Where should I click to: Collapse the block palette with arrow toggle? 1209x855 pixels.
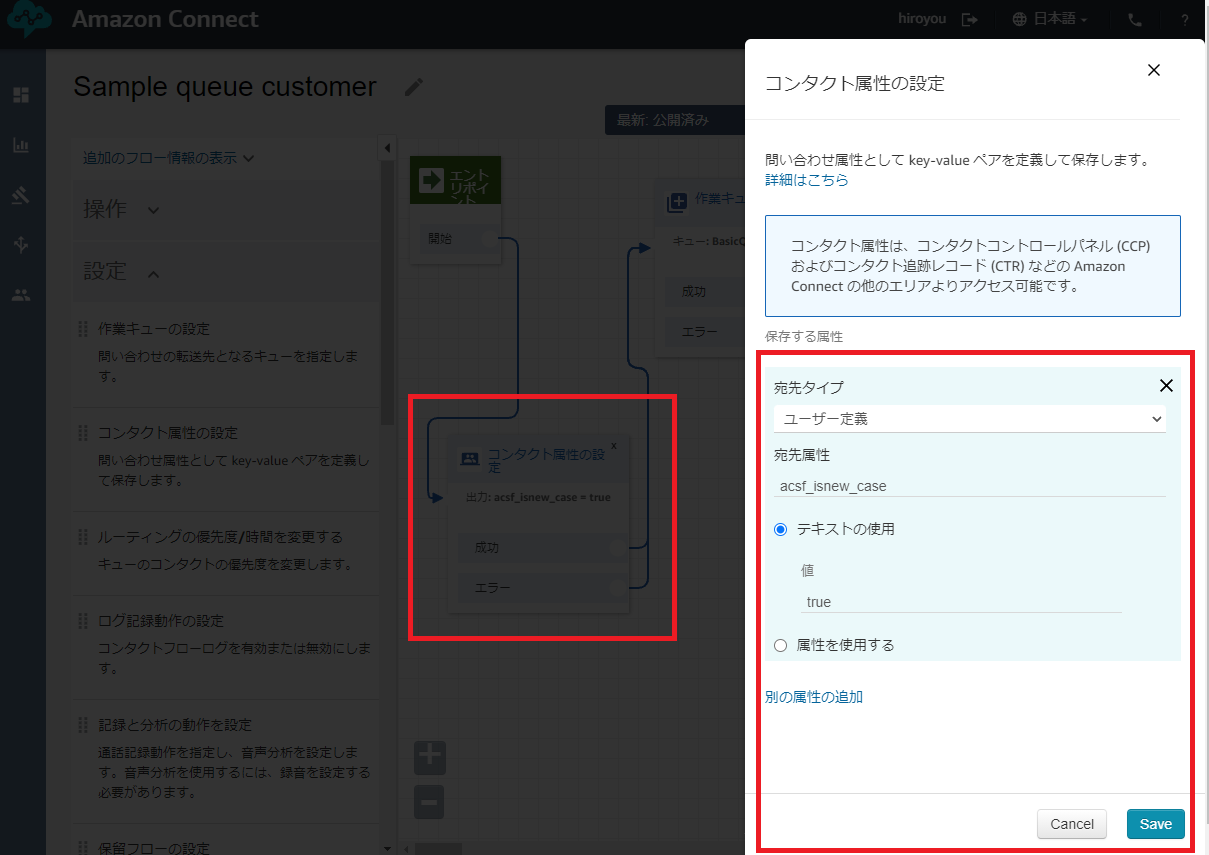click(x=388, y=149)
